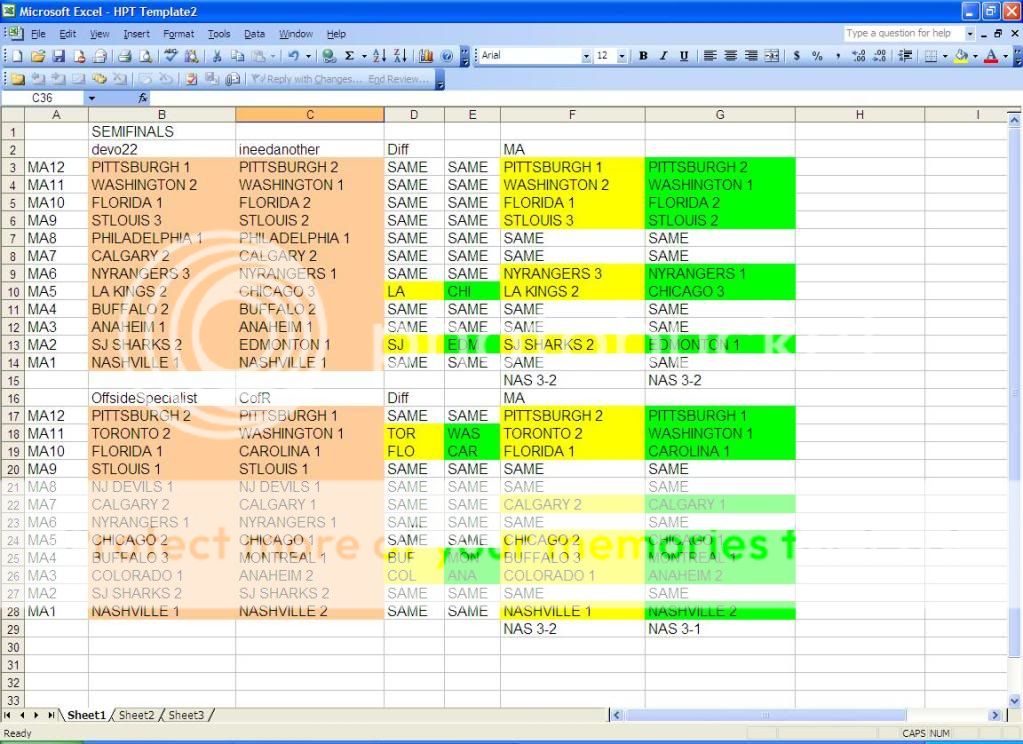Toggle bold formatting
The image size is (1023, 744).
[x=643, y=56]
